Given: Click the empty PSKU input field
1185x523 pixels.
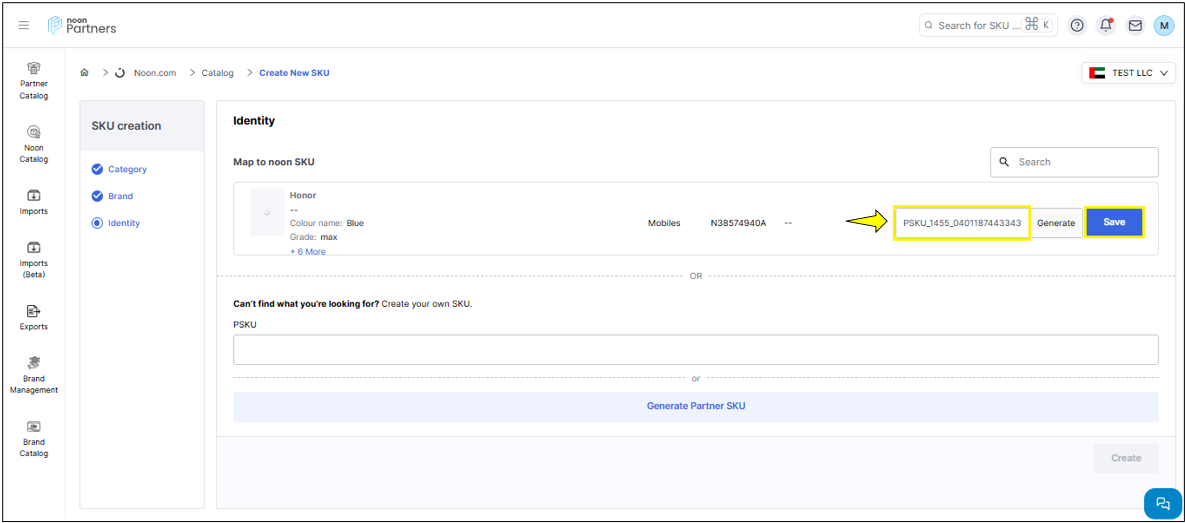Looking at the screenshot, I should click(695, 350).
